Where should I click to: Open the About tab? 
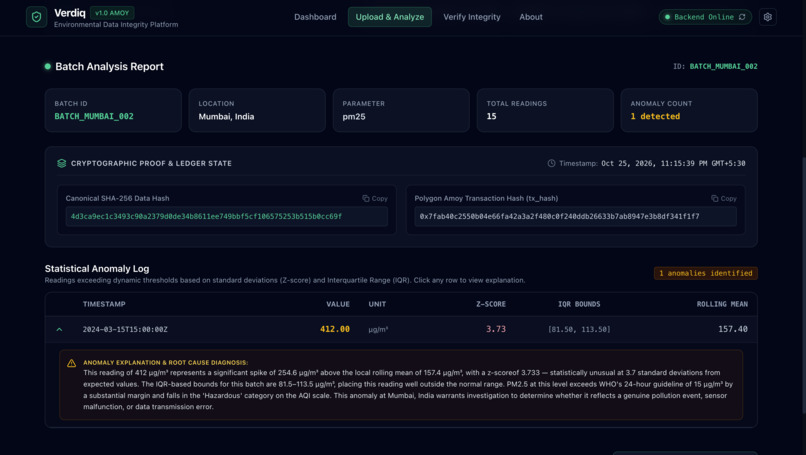530,17
